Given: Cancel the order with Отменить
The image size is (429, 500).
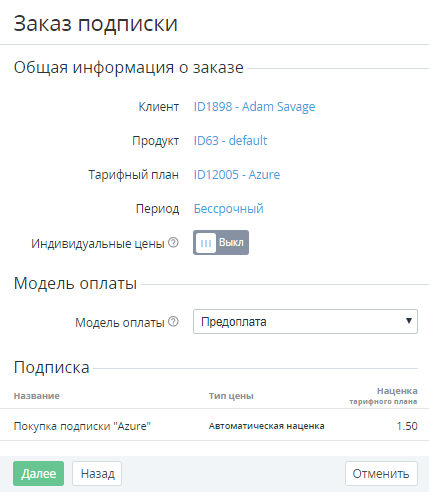Looking at the screenshot, I should click(381, 473).
